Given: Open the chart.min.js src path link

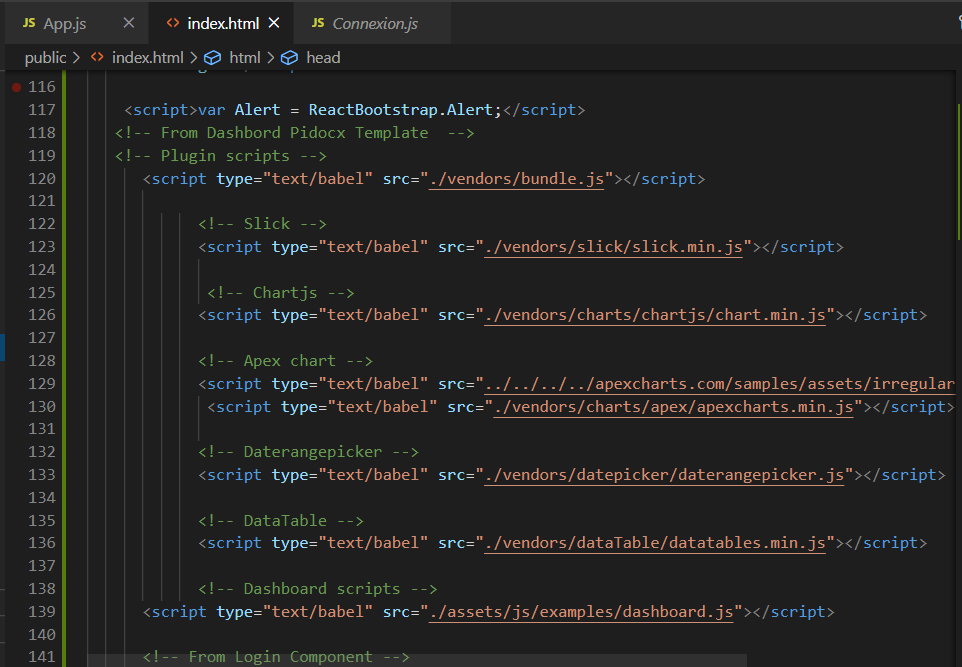Looking at the screenshot, I should click(x=655, y=315).
